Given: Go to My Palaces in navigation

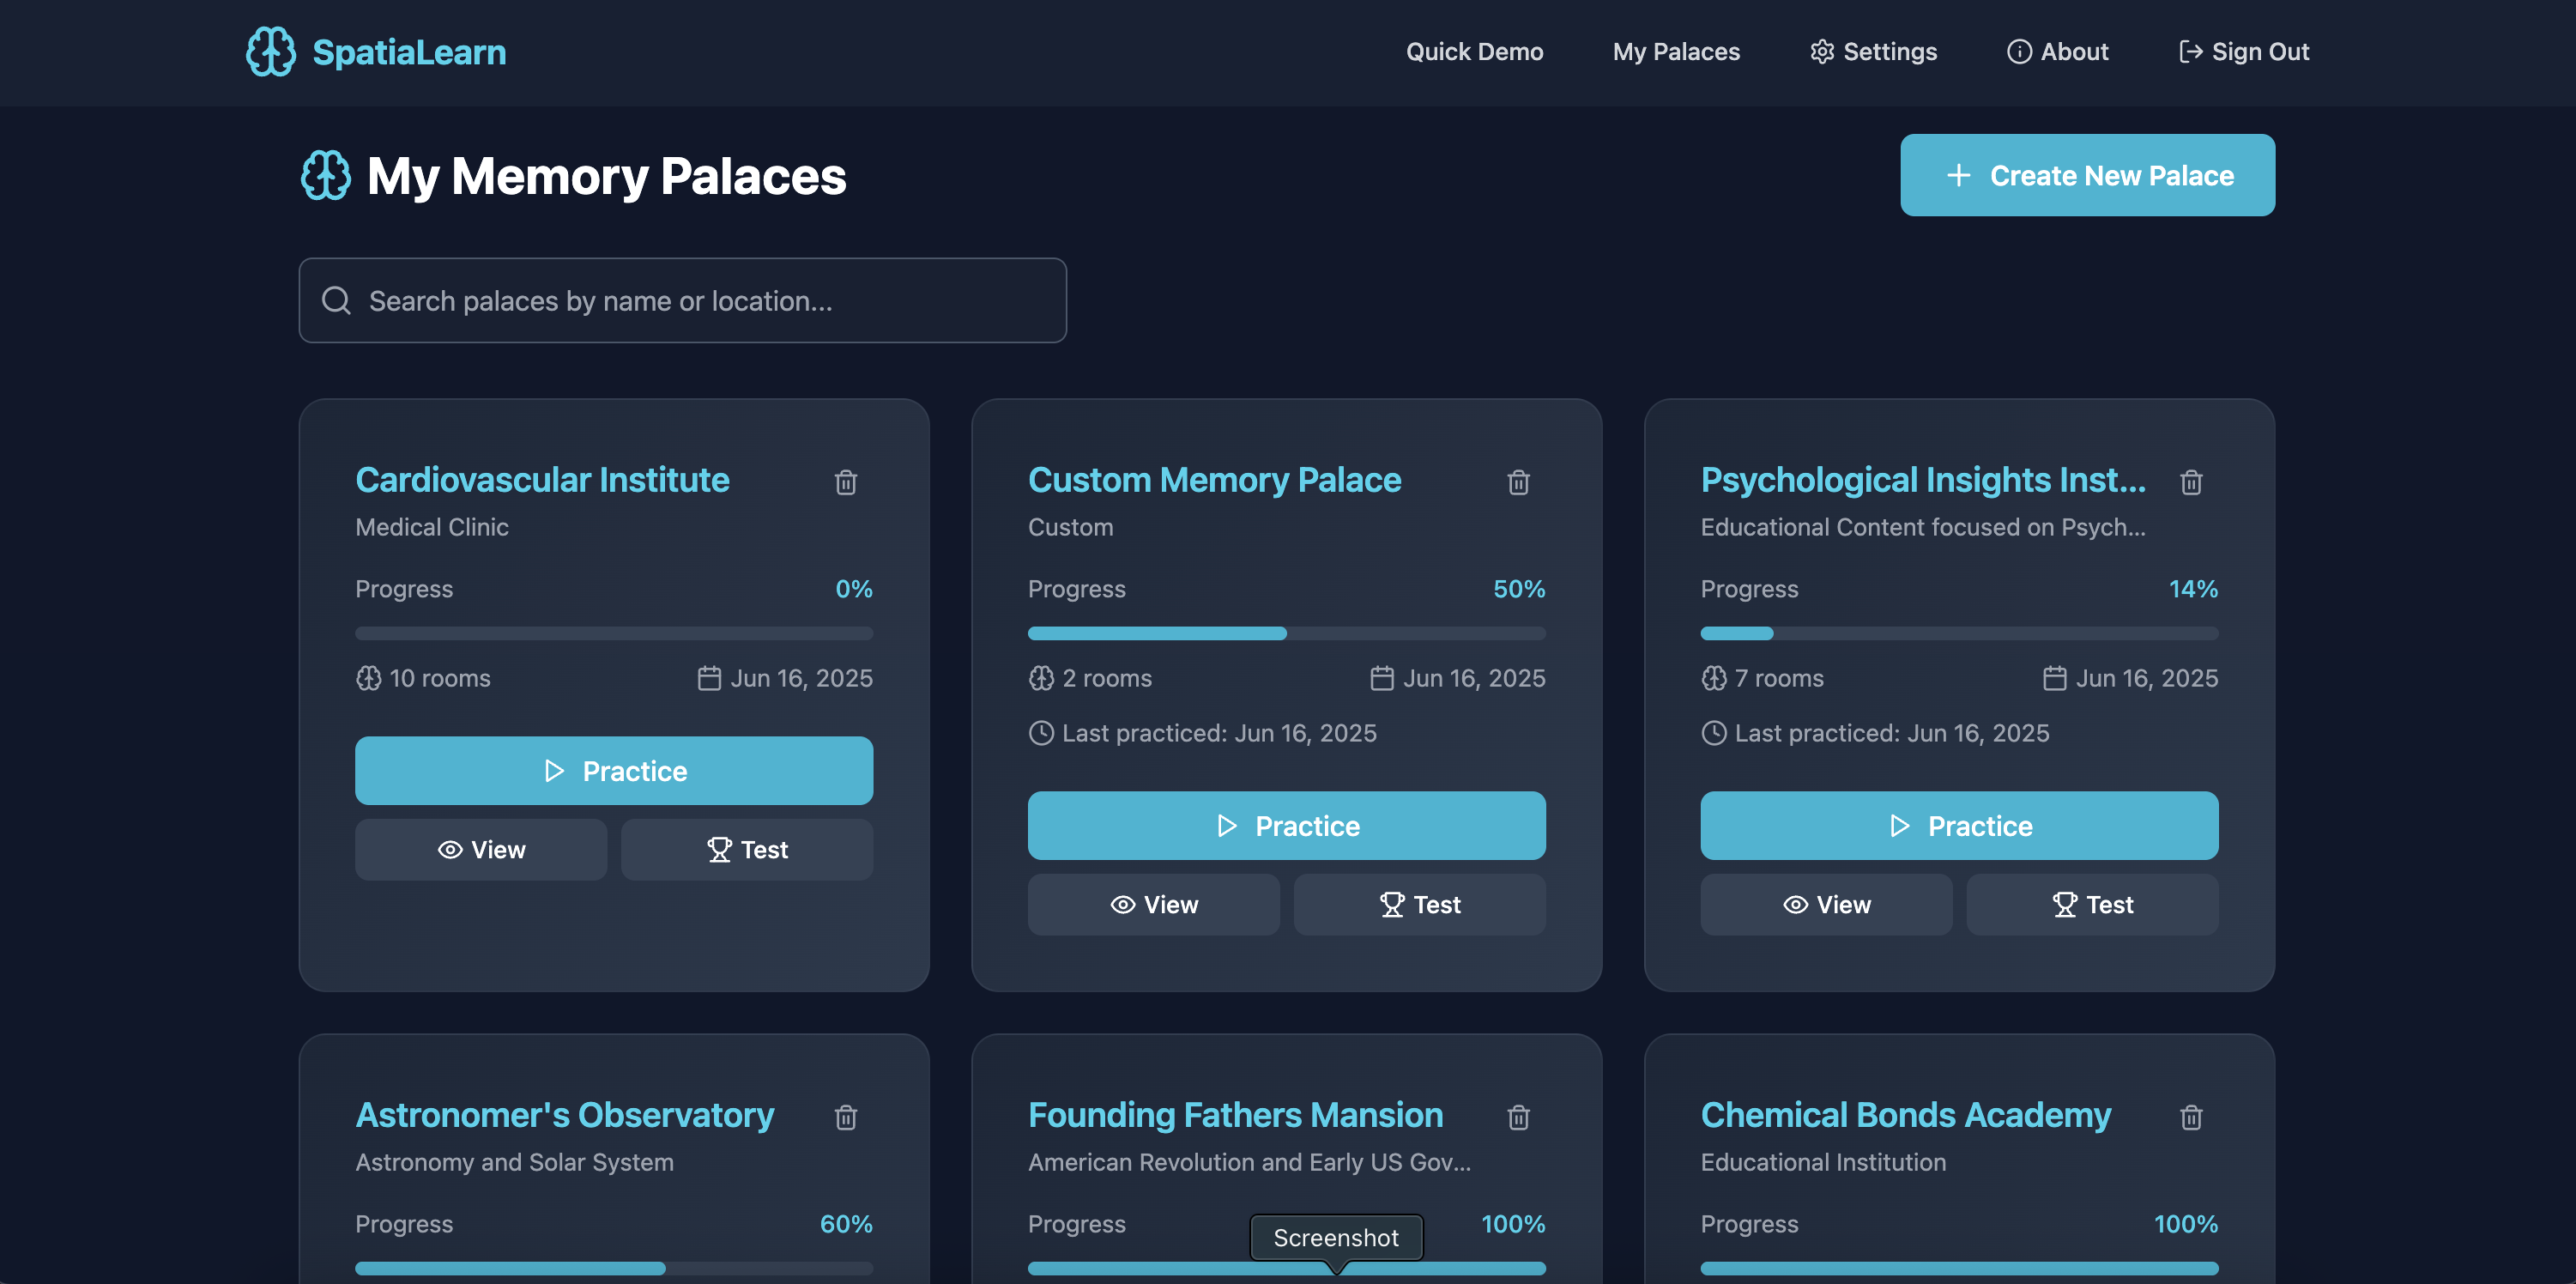Looking at the screenshot, I should [1676, 52].
